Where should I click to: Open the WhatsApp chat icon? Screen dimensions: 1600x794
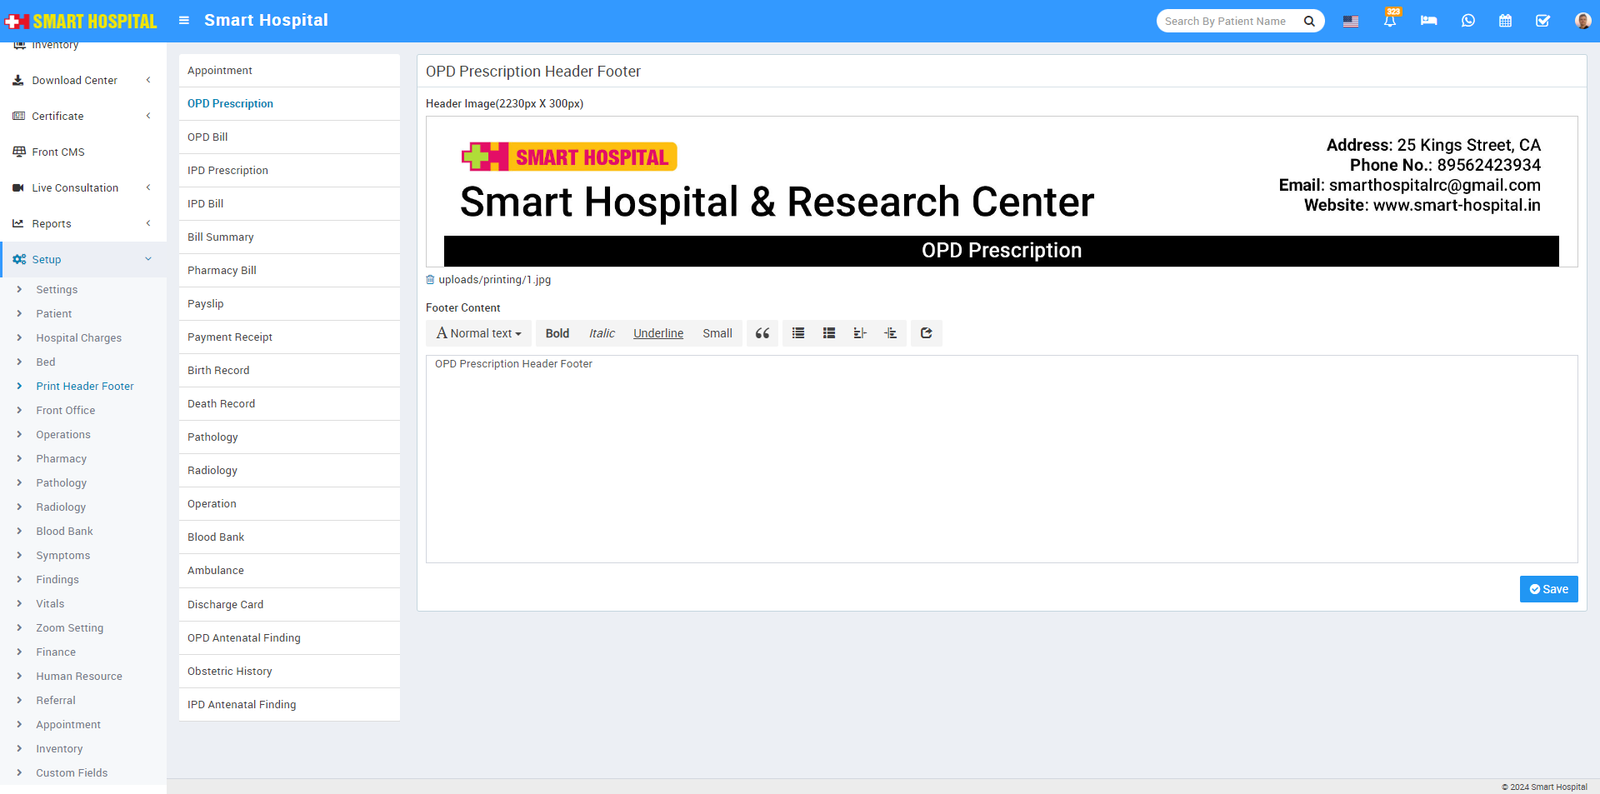[x=1467, y=21]
